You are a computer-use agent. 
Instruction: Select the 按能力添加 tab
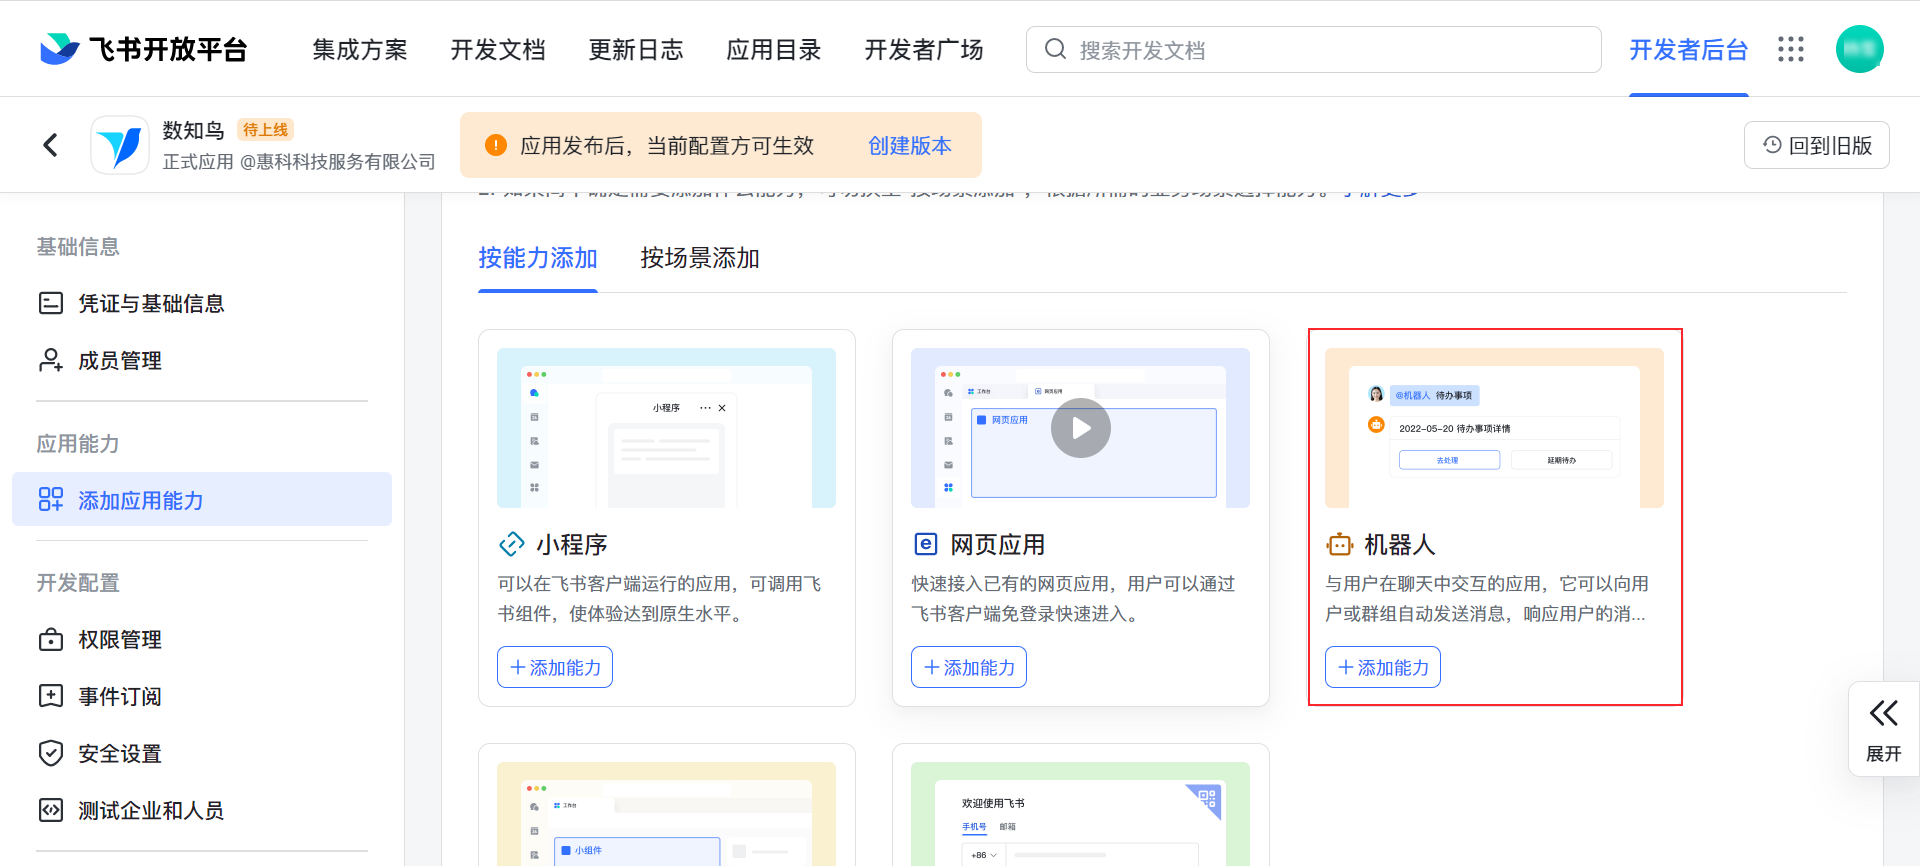538,258
